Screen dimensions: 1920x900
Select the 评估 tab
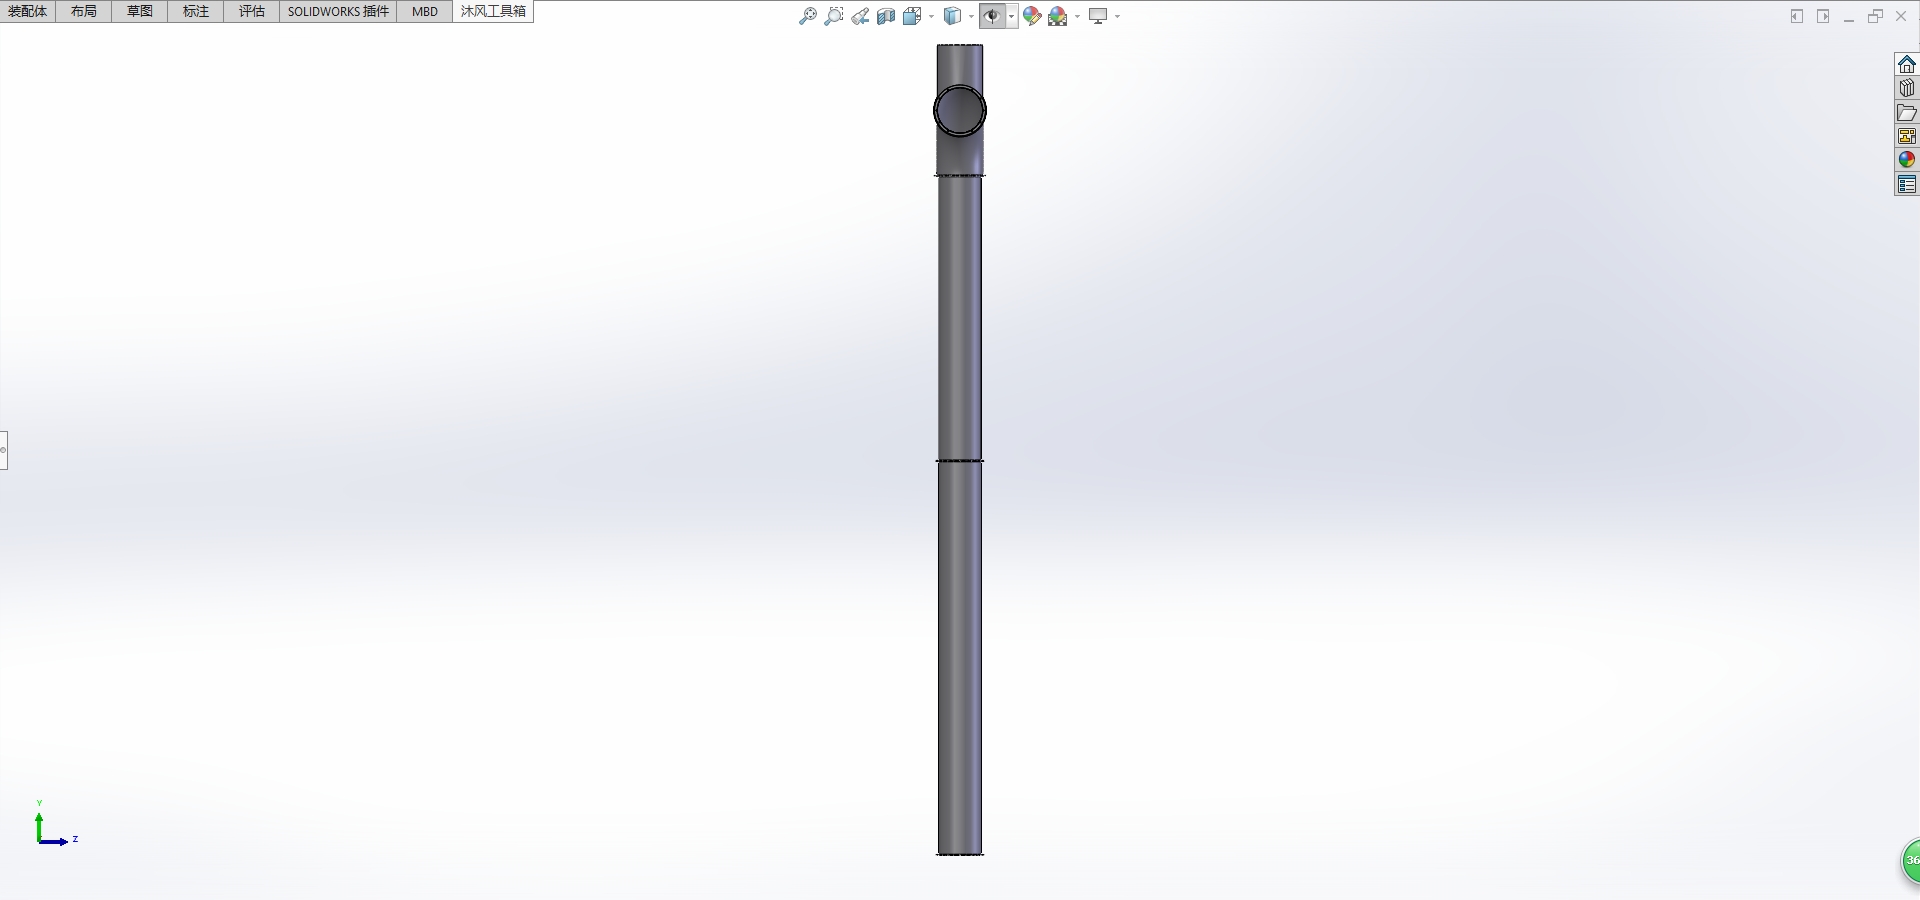coord(252,11)
